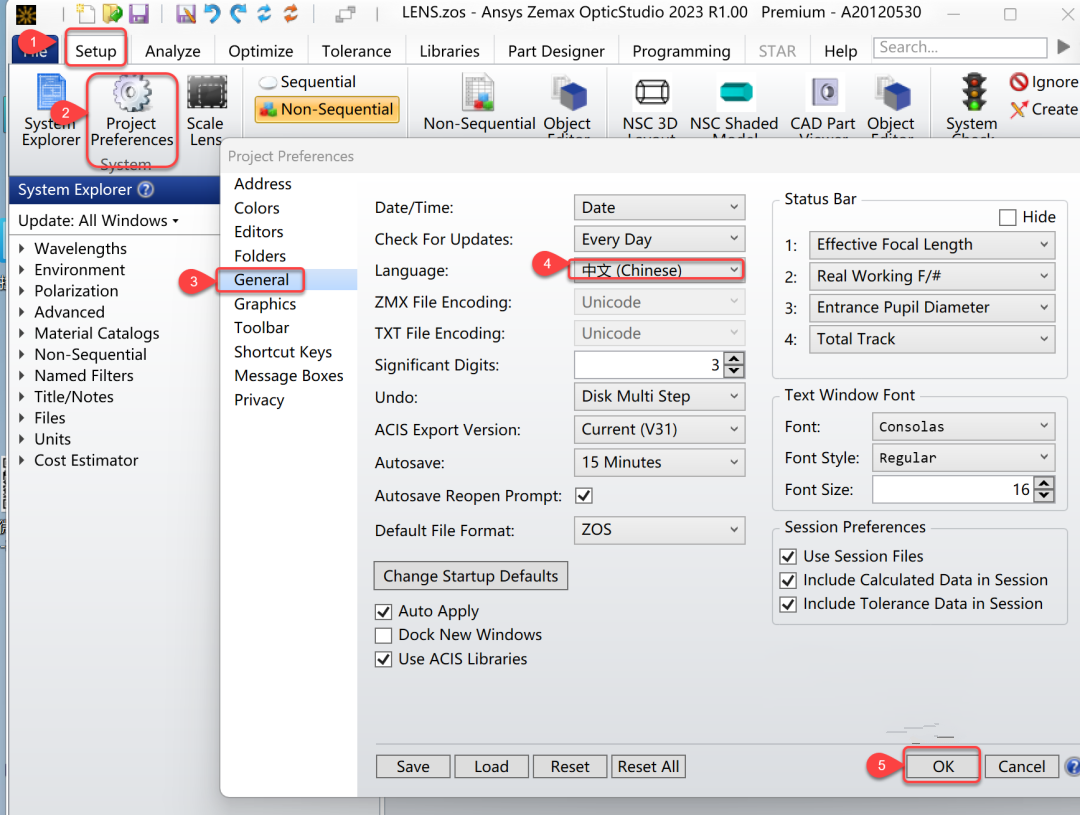The height and width of the screenshot is (815, 1080).
Task: Open Project Preferences gear icon
Action: point(132,112)
